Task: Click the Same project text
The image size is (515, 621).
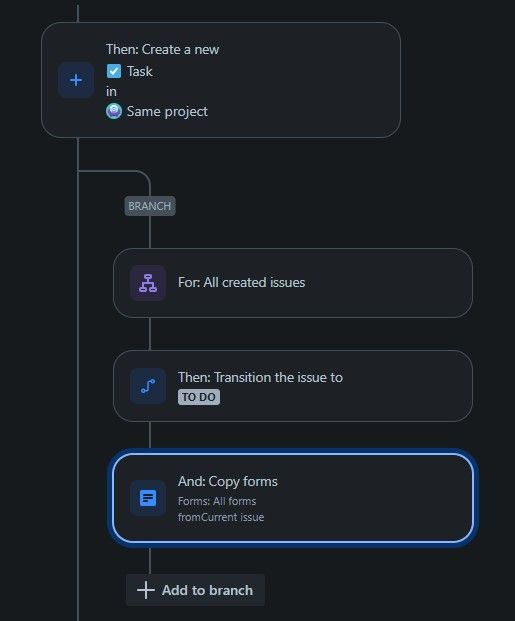Action: click(x=167, y=111)
